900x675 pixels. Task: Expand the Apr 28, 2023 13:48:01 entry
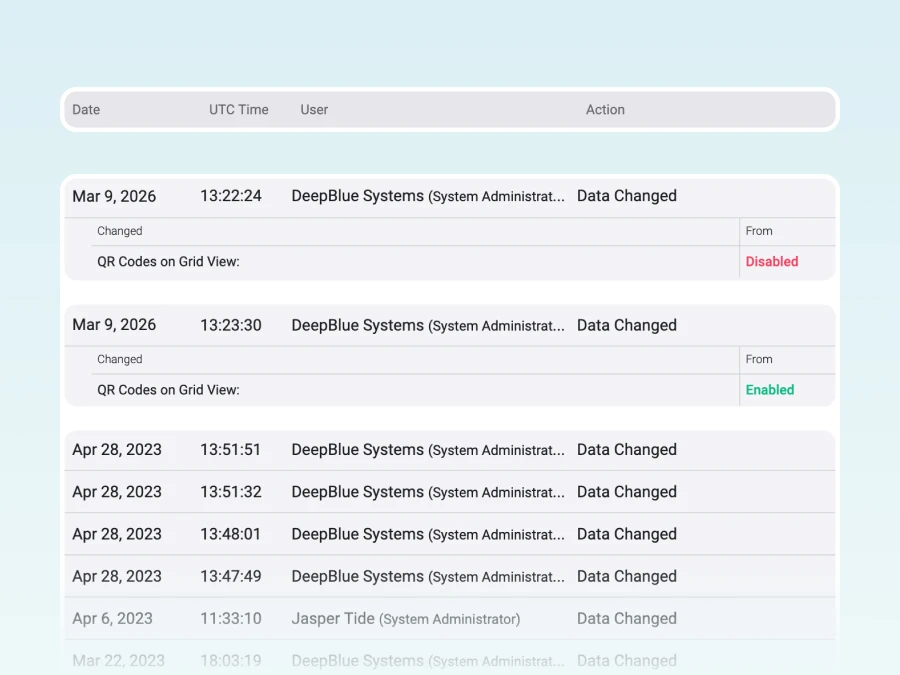(x=450, y=534)
